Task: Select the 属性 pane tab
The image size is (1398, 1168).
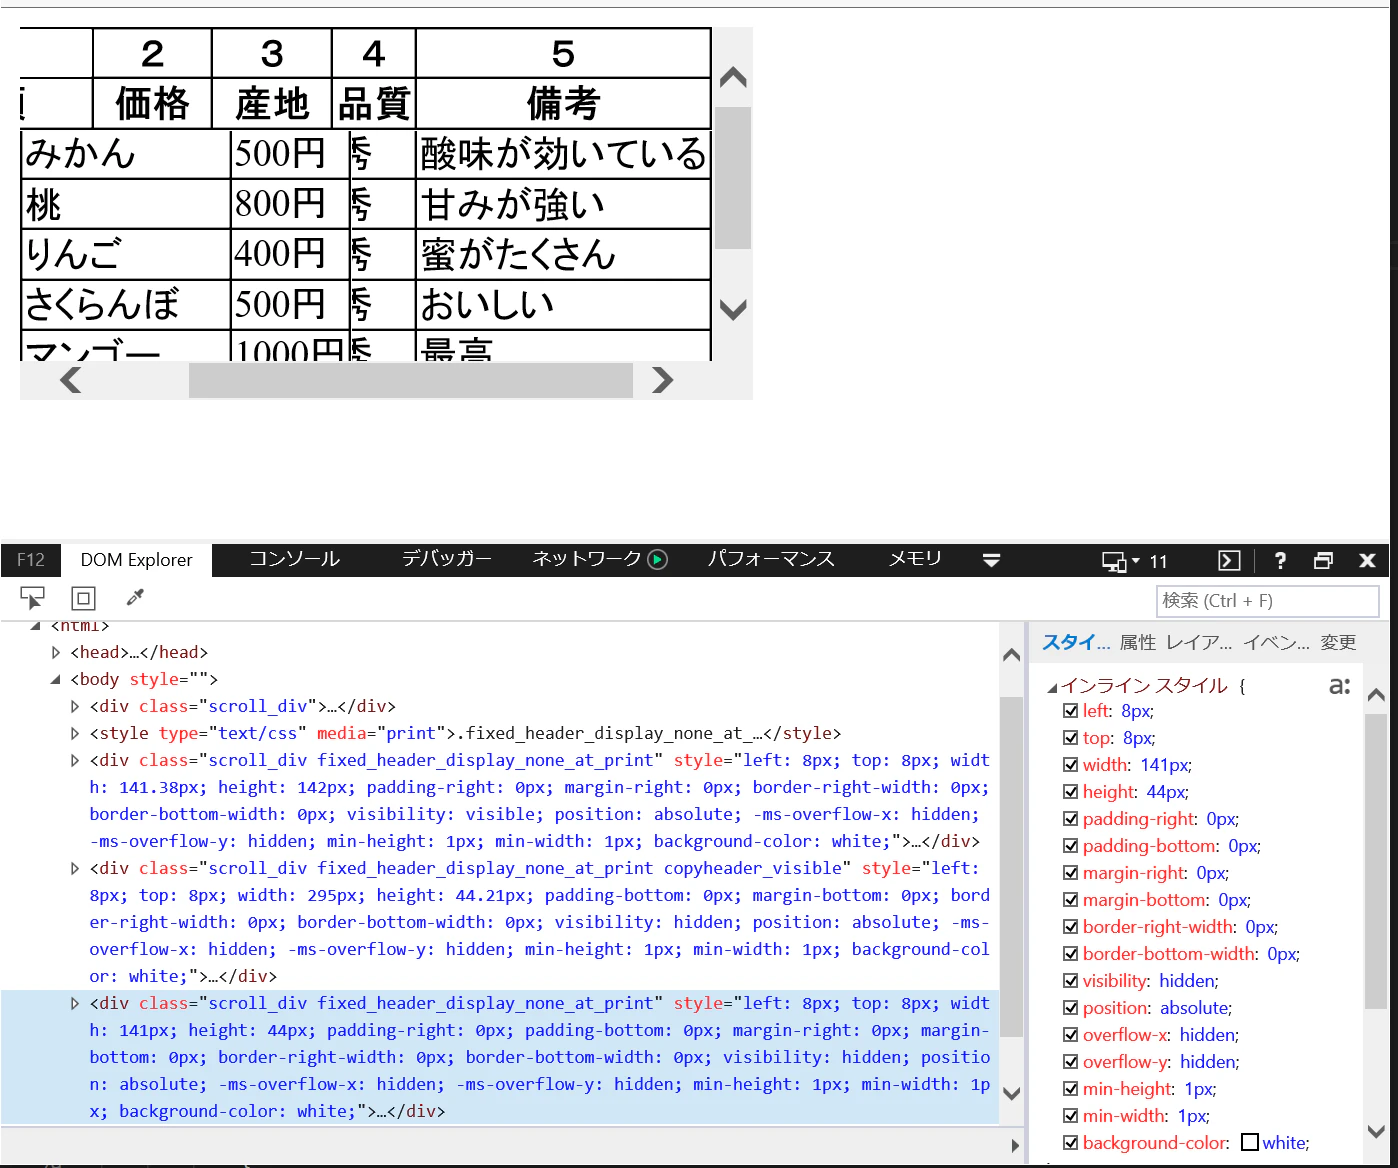Action: point(1138,643)
